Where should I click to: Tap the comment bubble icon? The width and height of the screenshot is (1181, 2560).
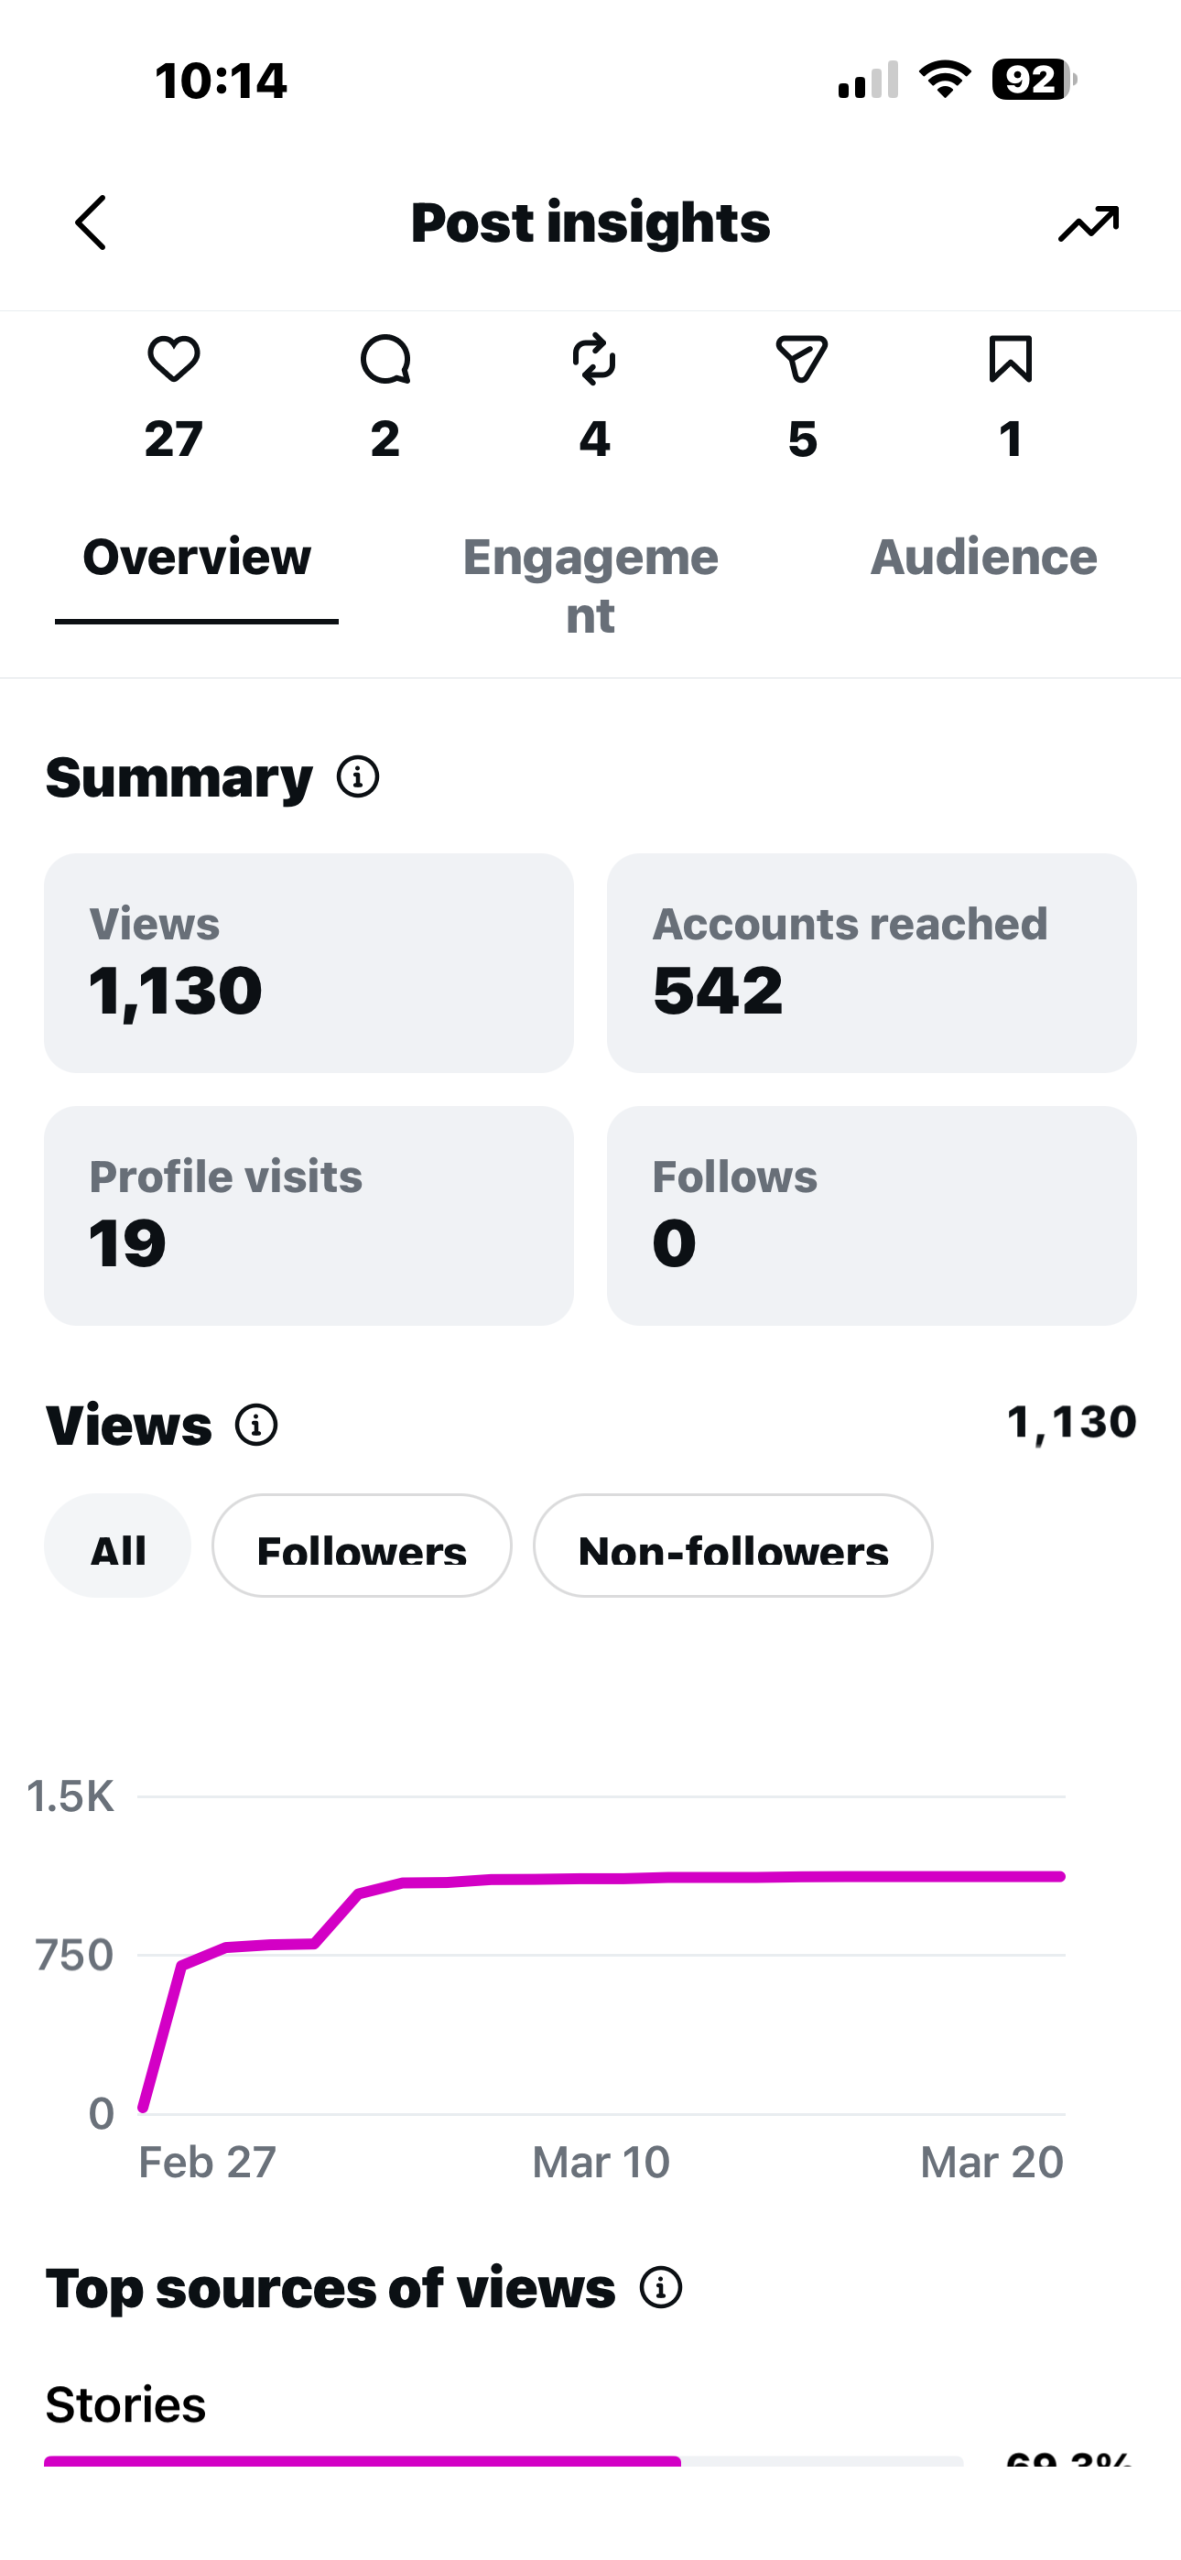pos(385,359)
